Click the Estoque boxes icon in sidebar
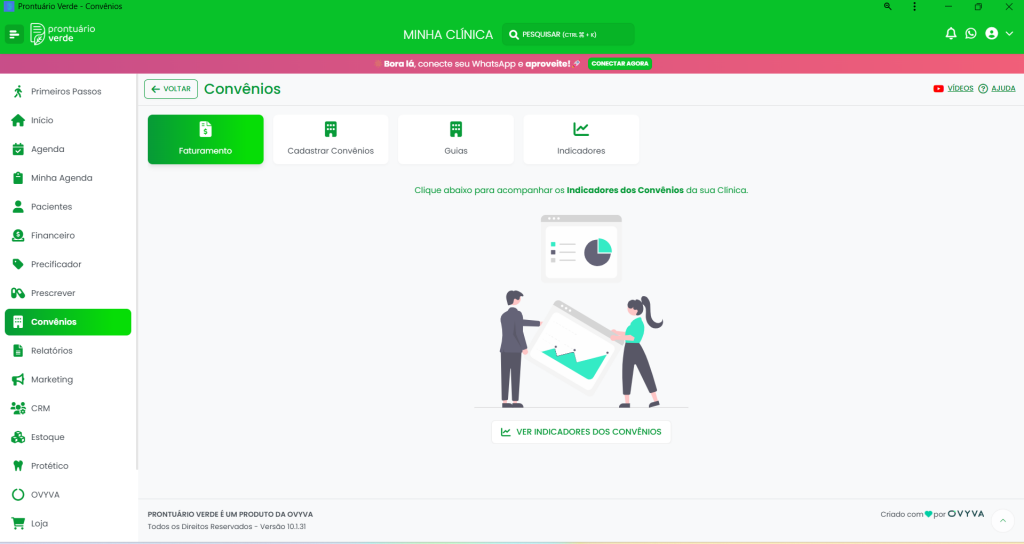Image resolution: width=1024 pixels, height=544 pixels. coord(18,437)
